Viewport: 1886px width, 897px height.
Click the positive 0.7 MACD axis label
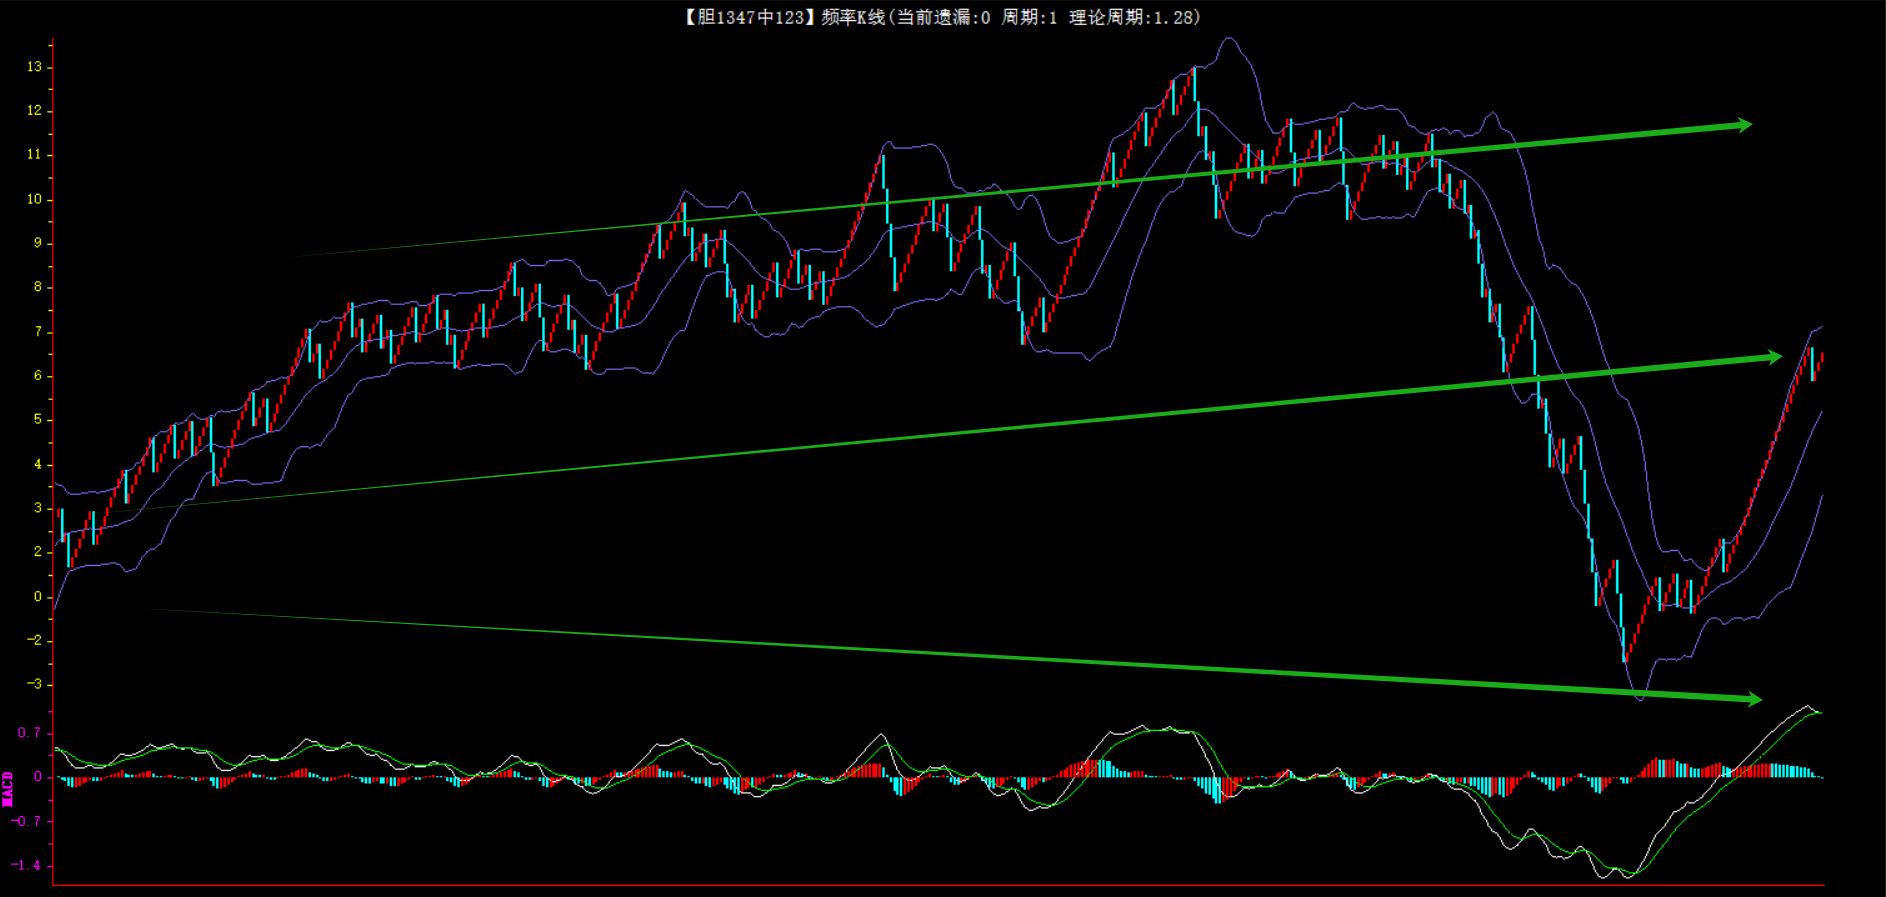(x=29, y=733)
